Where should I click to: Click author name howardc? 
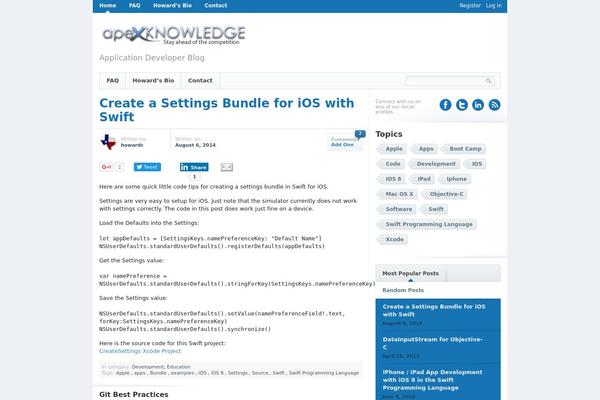point(132,145)
